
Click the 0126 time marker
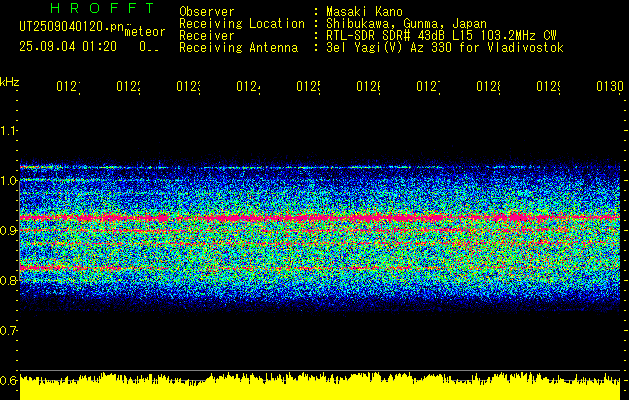click(369, 86)
